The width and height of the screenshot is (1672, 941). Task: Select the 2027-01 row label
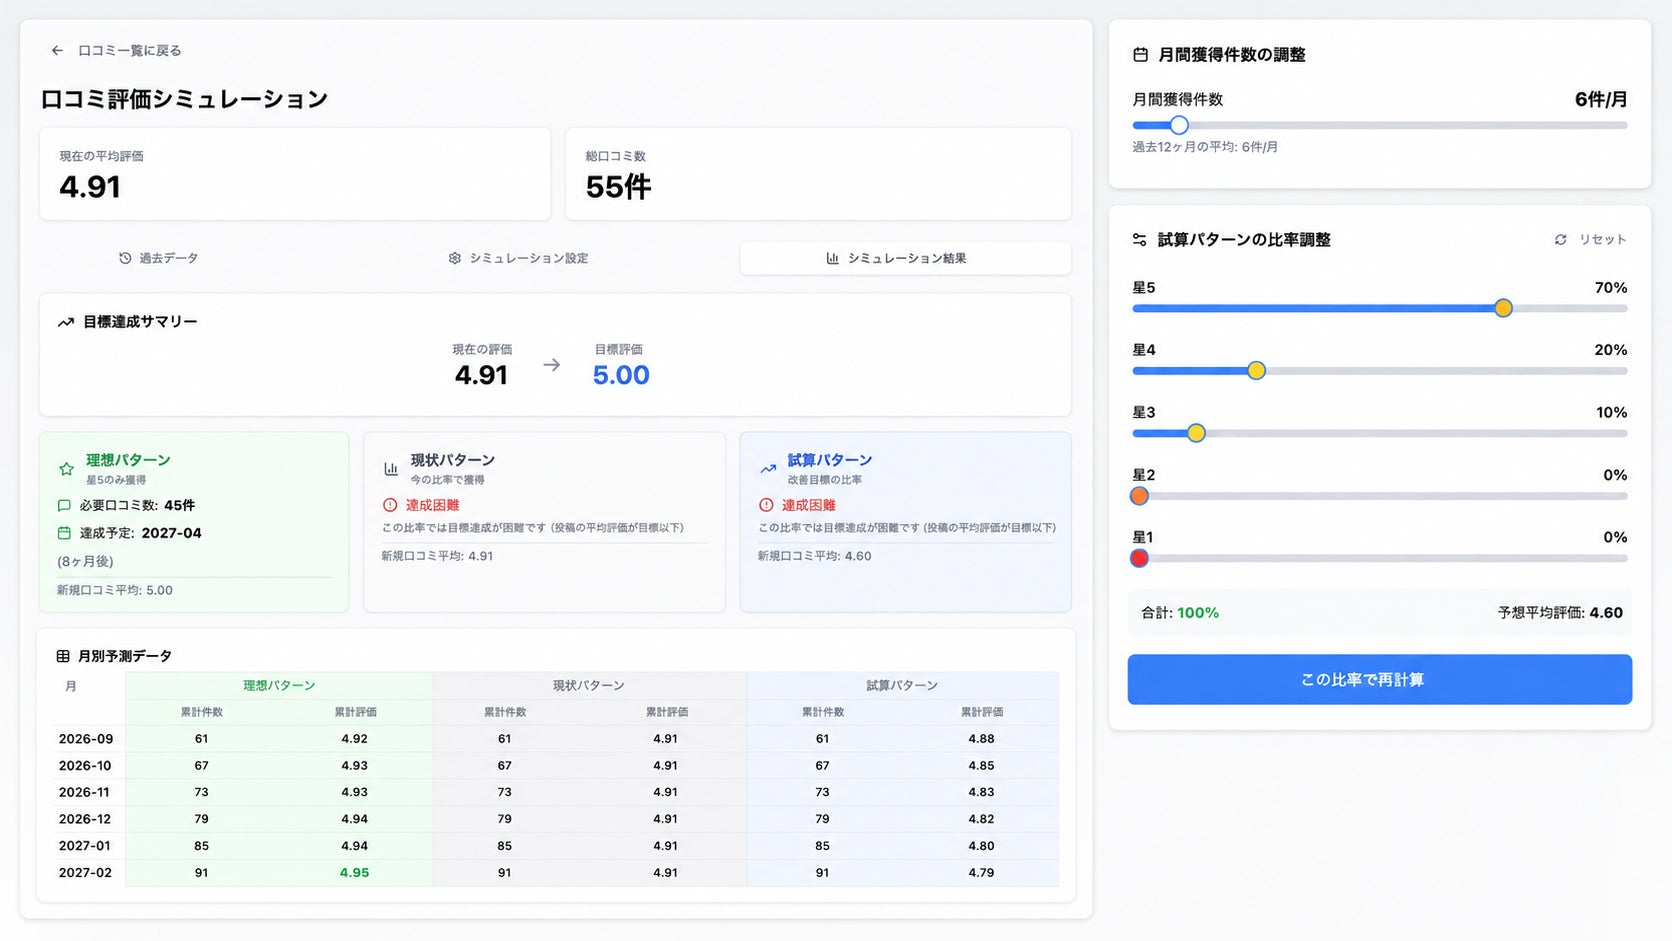pyautogui.click(x=85, y=846)
